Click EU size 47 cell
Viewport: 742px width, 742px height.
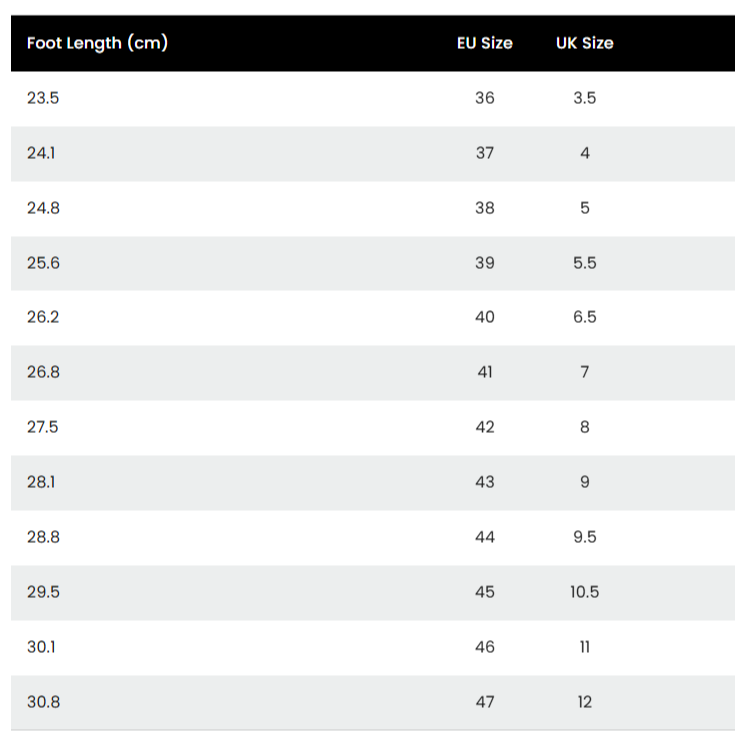click(485, 702)
